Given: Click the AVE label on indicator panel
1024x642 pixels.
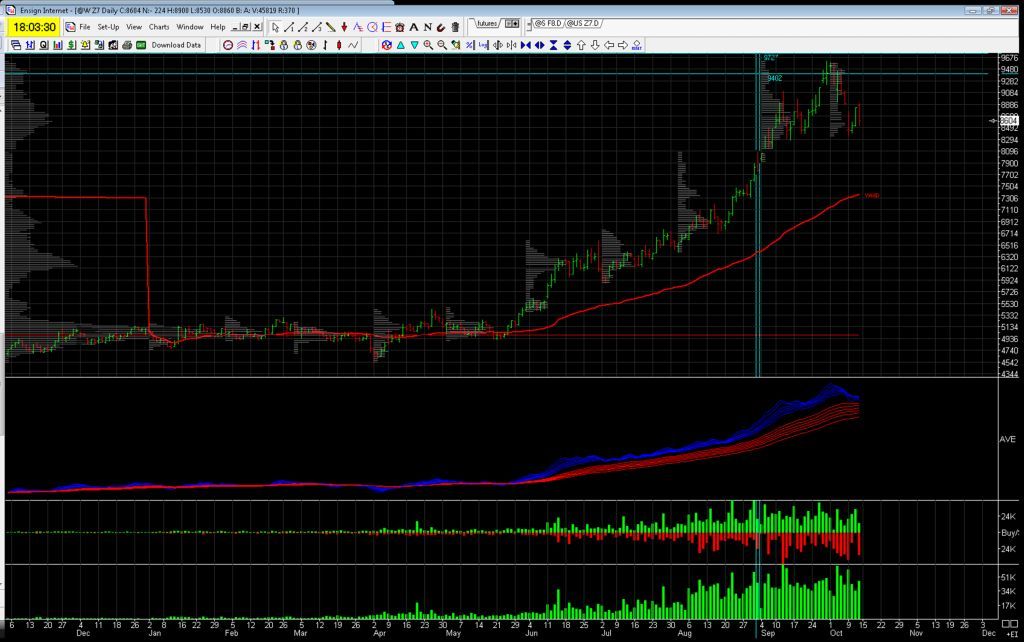Looking at the screenshot, I should point(1008,440).
